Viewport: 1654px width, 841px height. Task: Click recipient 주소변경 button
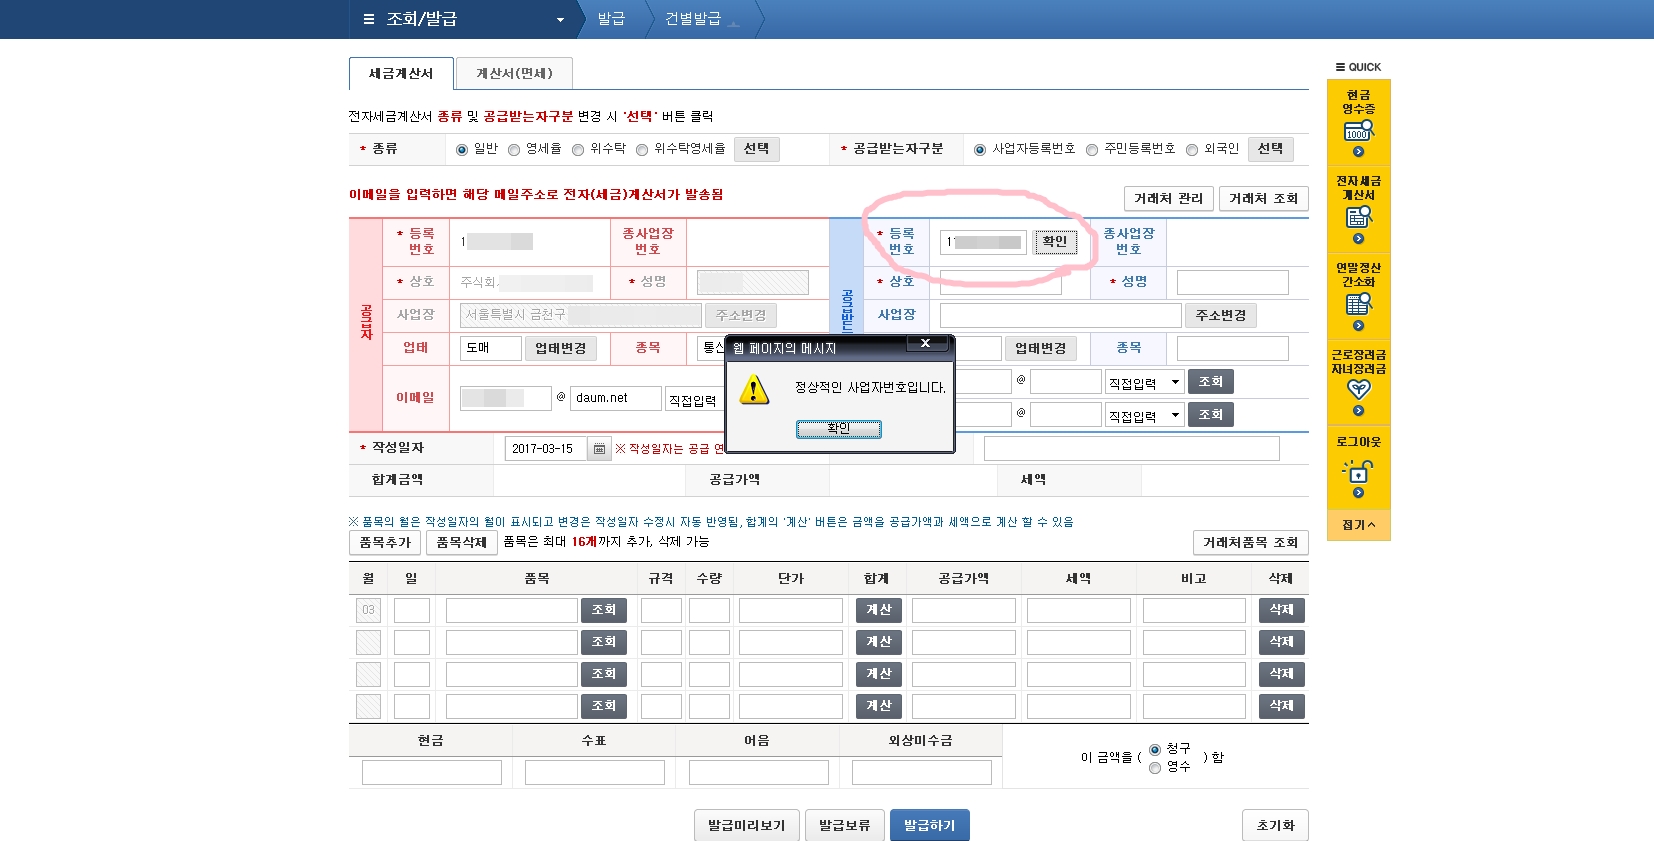(x=1221, y=316)
